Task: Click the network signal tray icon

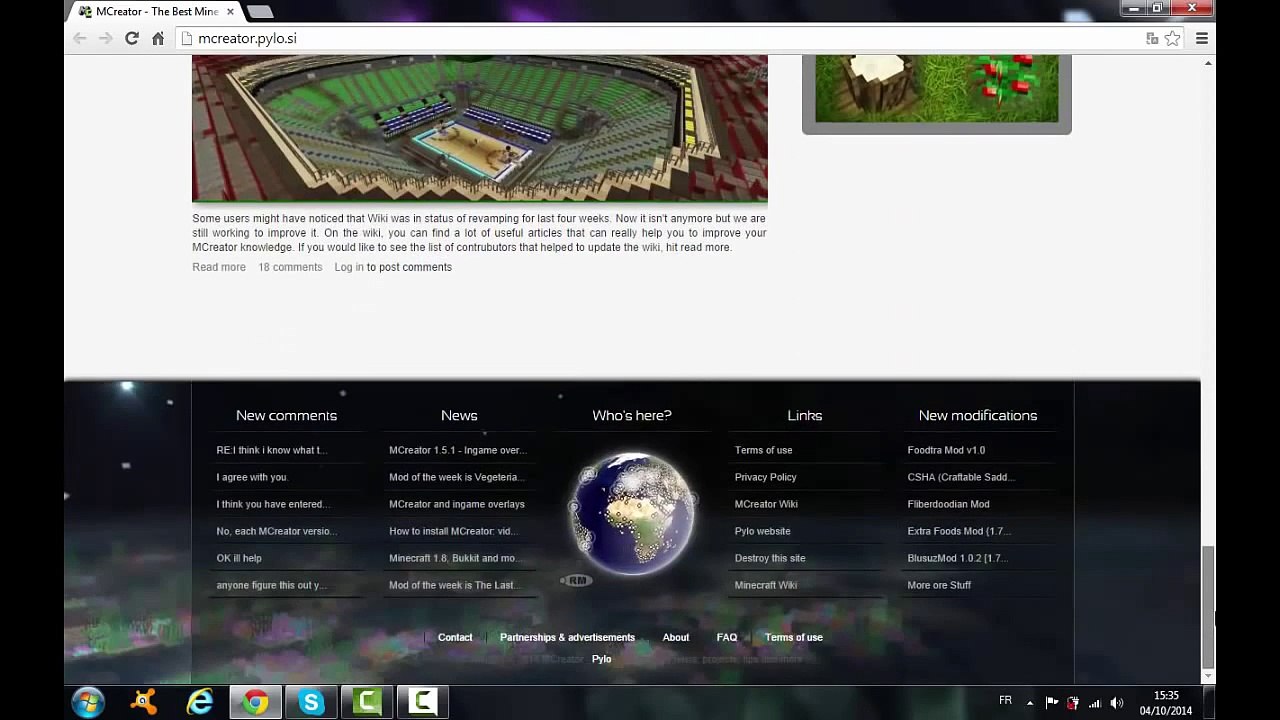Action: pos(1095,703)
